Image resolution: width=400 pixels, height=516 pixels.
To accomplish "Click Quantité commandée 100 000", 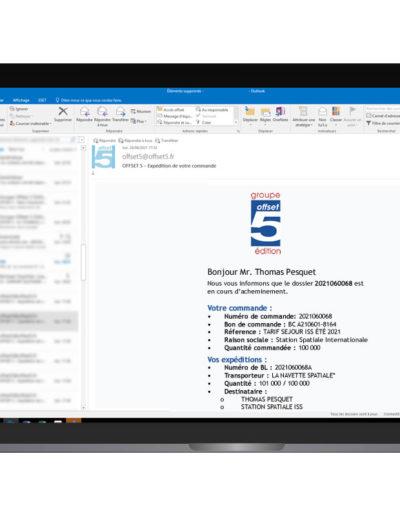I will click(272, 348).
